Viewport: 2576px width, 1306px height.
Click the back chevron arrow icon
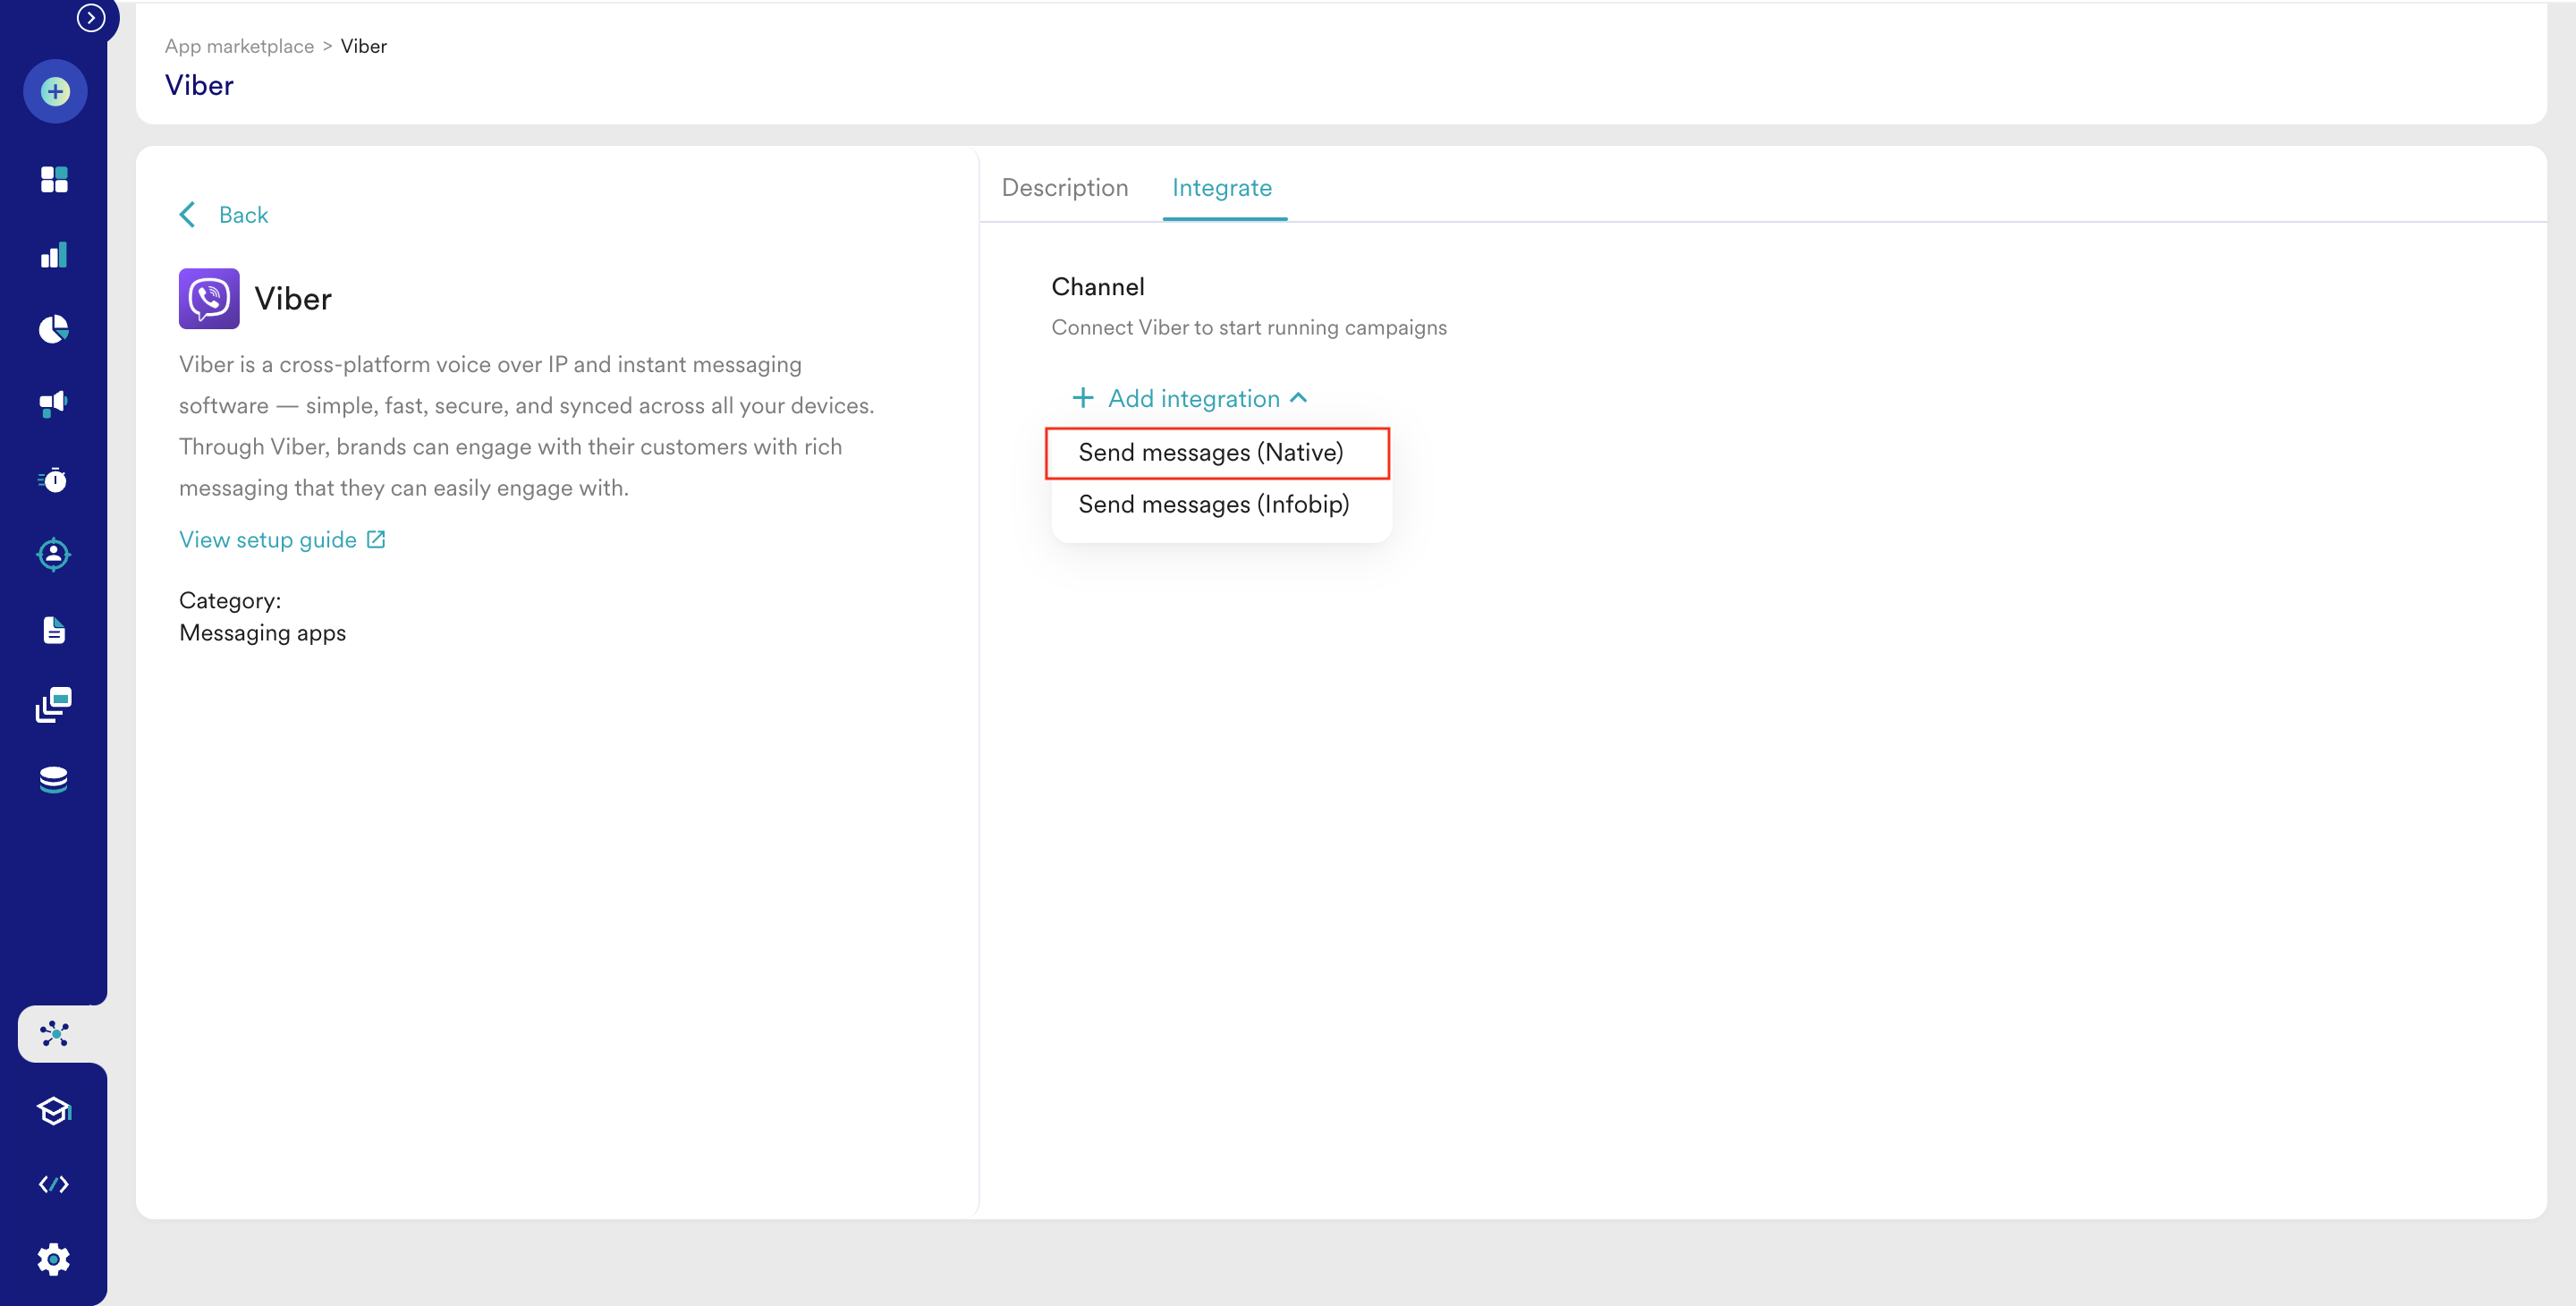pos(187,215)
